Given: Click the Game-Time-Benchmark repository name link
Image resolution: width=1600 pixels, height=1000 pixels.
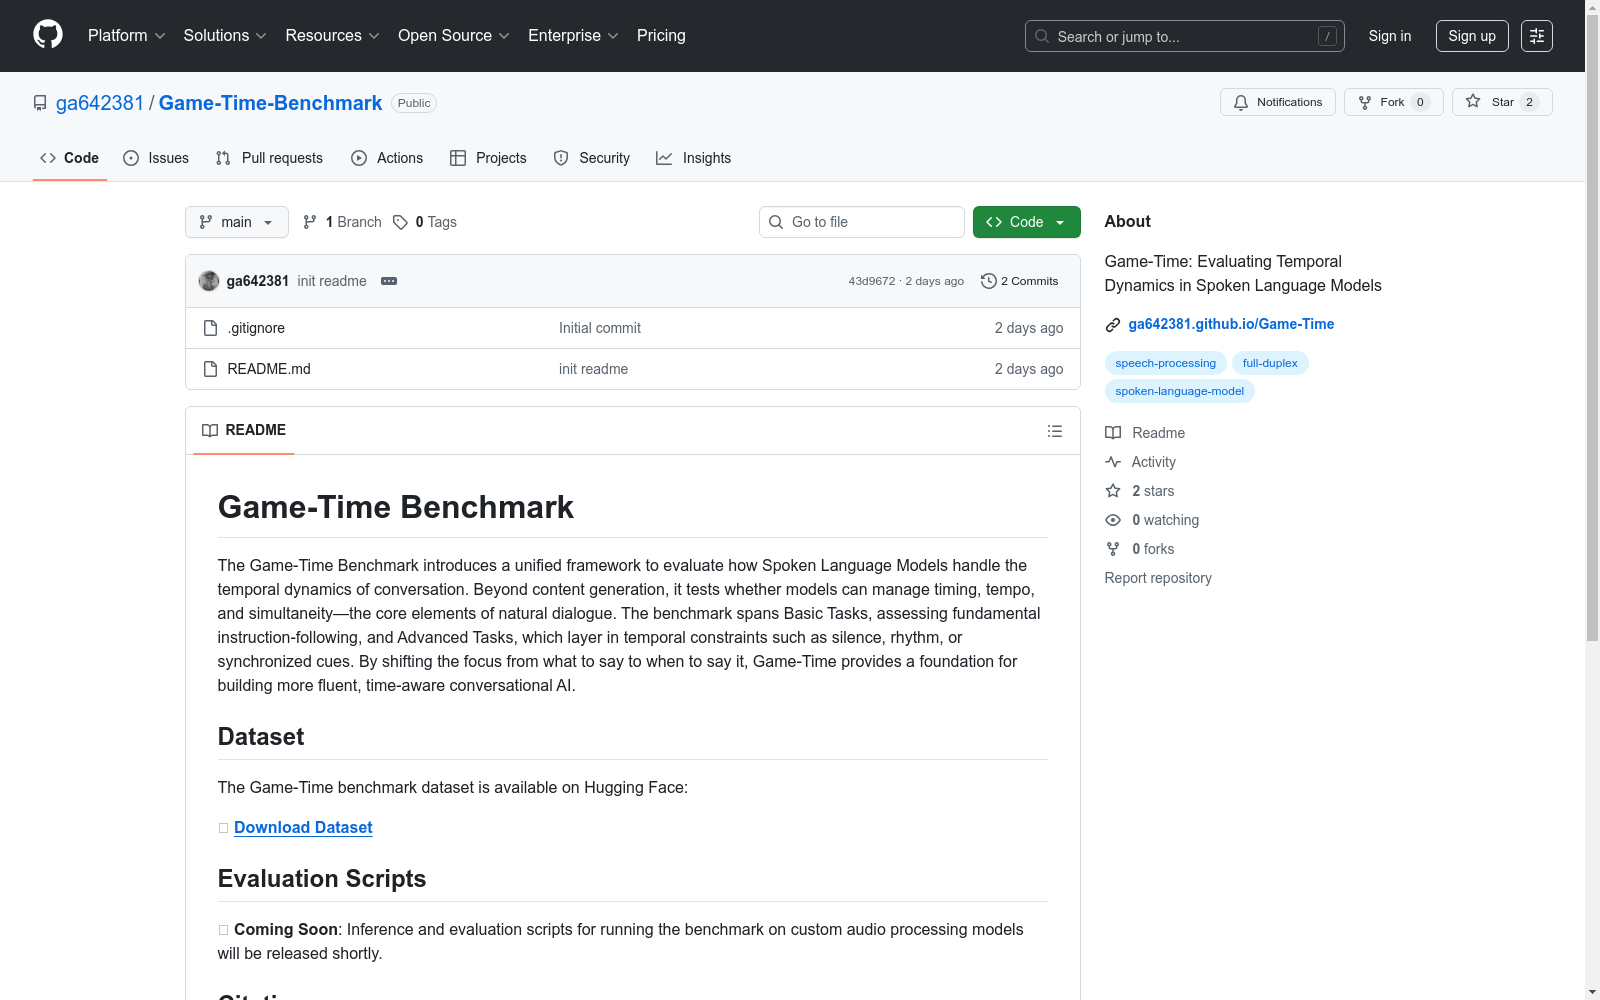Looking at the screenshot, I should pos(270,103).
